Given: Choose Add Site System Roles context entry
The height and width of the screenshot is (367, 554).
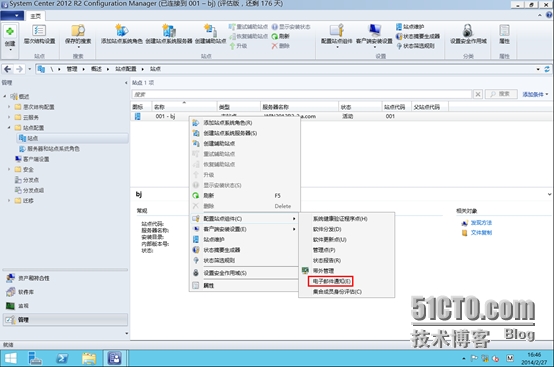Looking at the screenshot, I should [x=244, y=123].
